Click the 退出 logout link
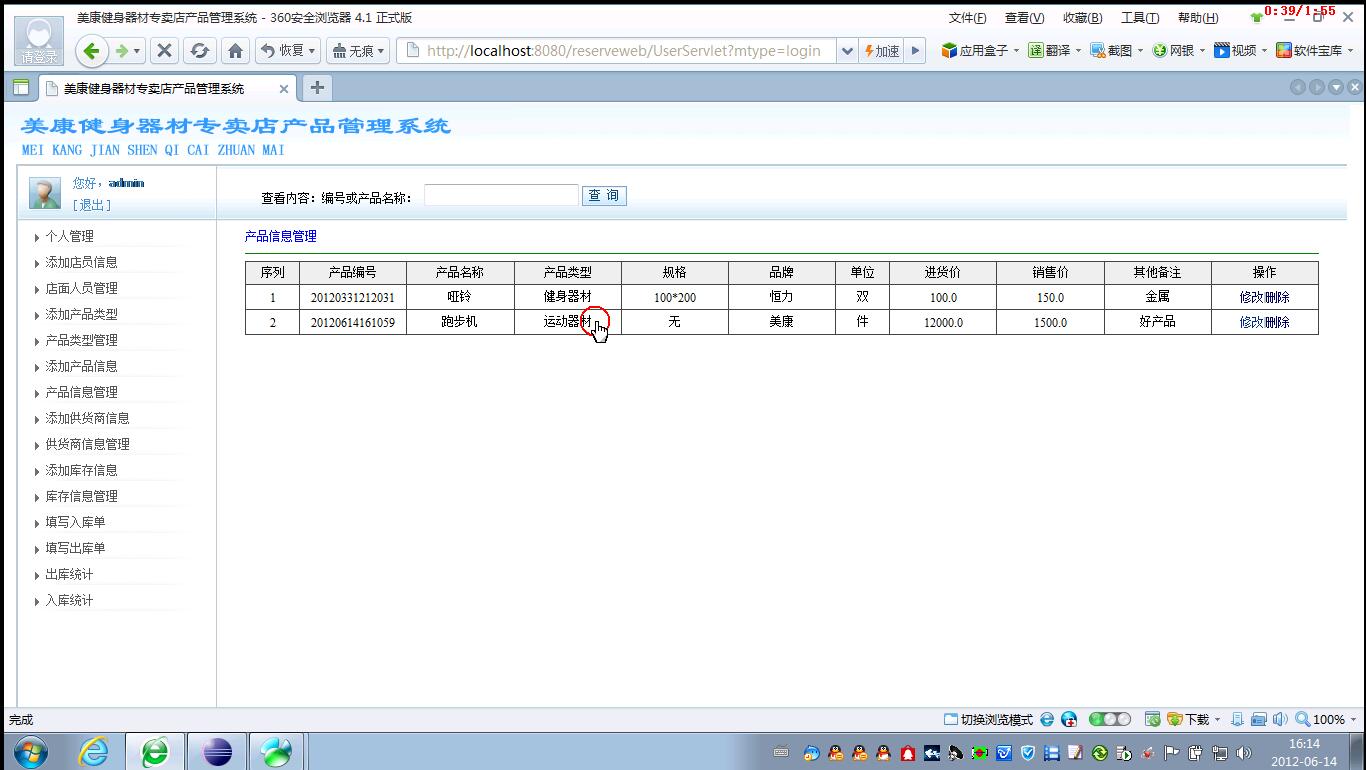The width and height of the screenshot is (1366, 770). 92,205
